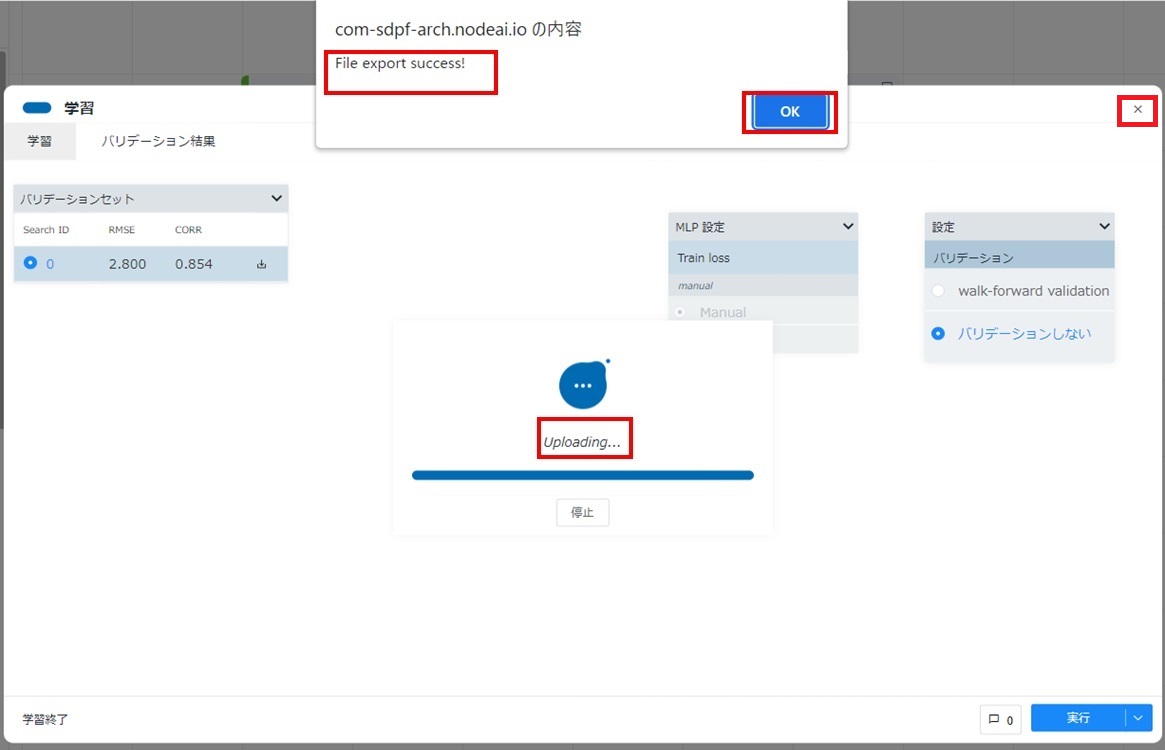Click the File export success! message
The height and width of the screenshot is (750, 1165).
(400, 63)
